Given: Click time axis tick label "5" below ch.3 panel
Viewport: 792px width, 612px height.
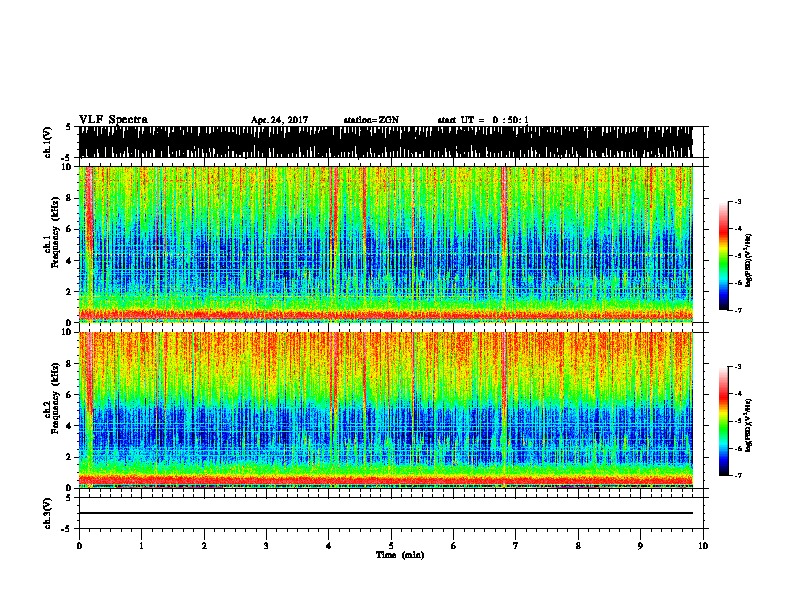Looking at the screenshot, I should tap(391, 546).
